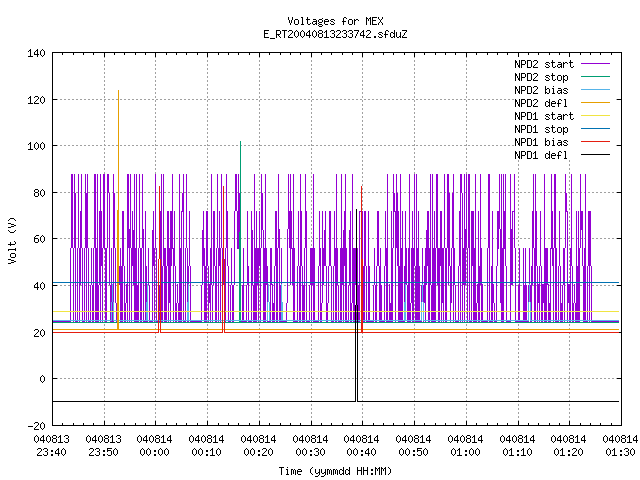Screen dimensions: 640x480
Task: Click the x-axis label 'Time (yymmdd HH:MM)'
Action: [x=335, y=471]
